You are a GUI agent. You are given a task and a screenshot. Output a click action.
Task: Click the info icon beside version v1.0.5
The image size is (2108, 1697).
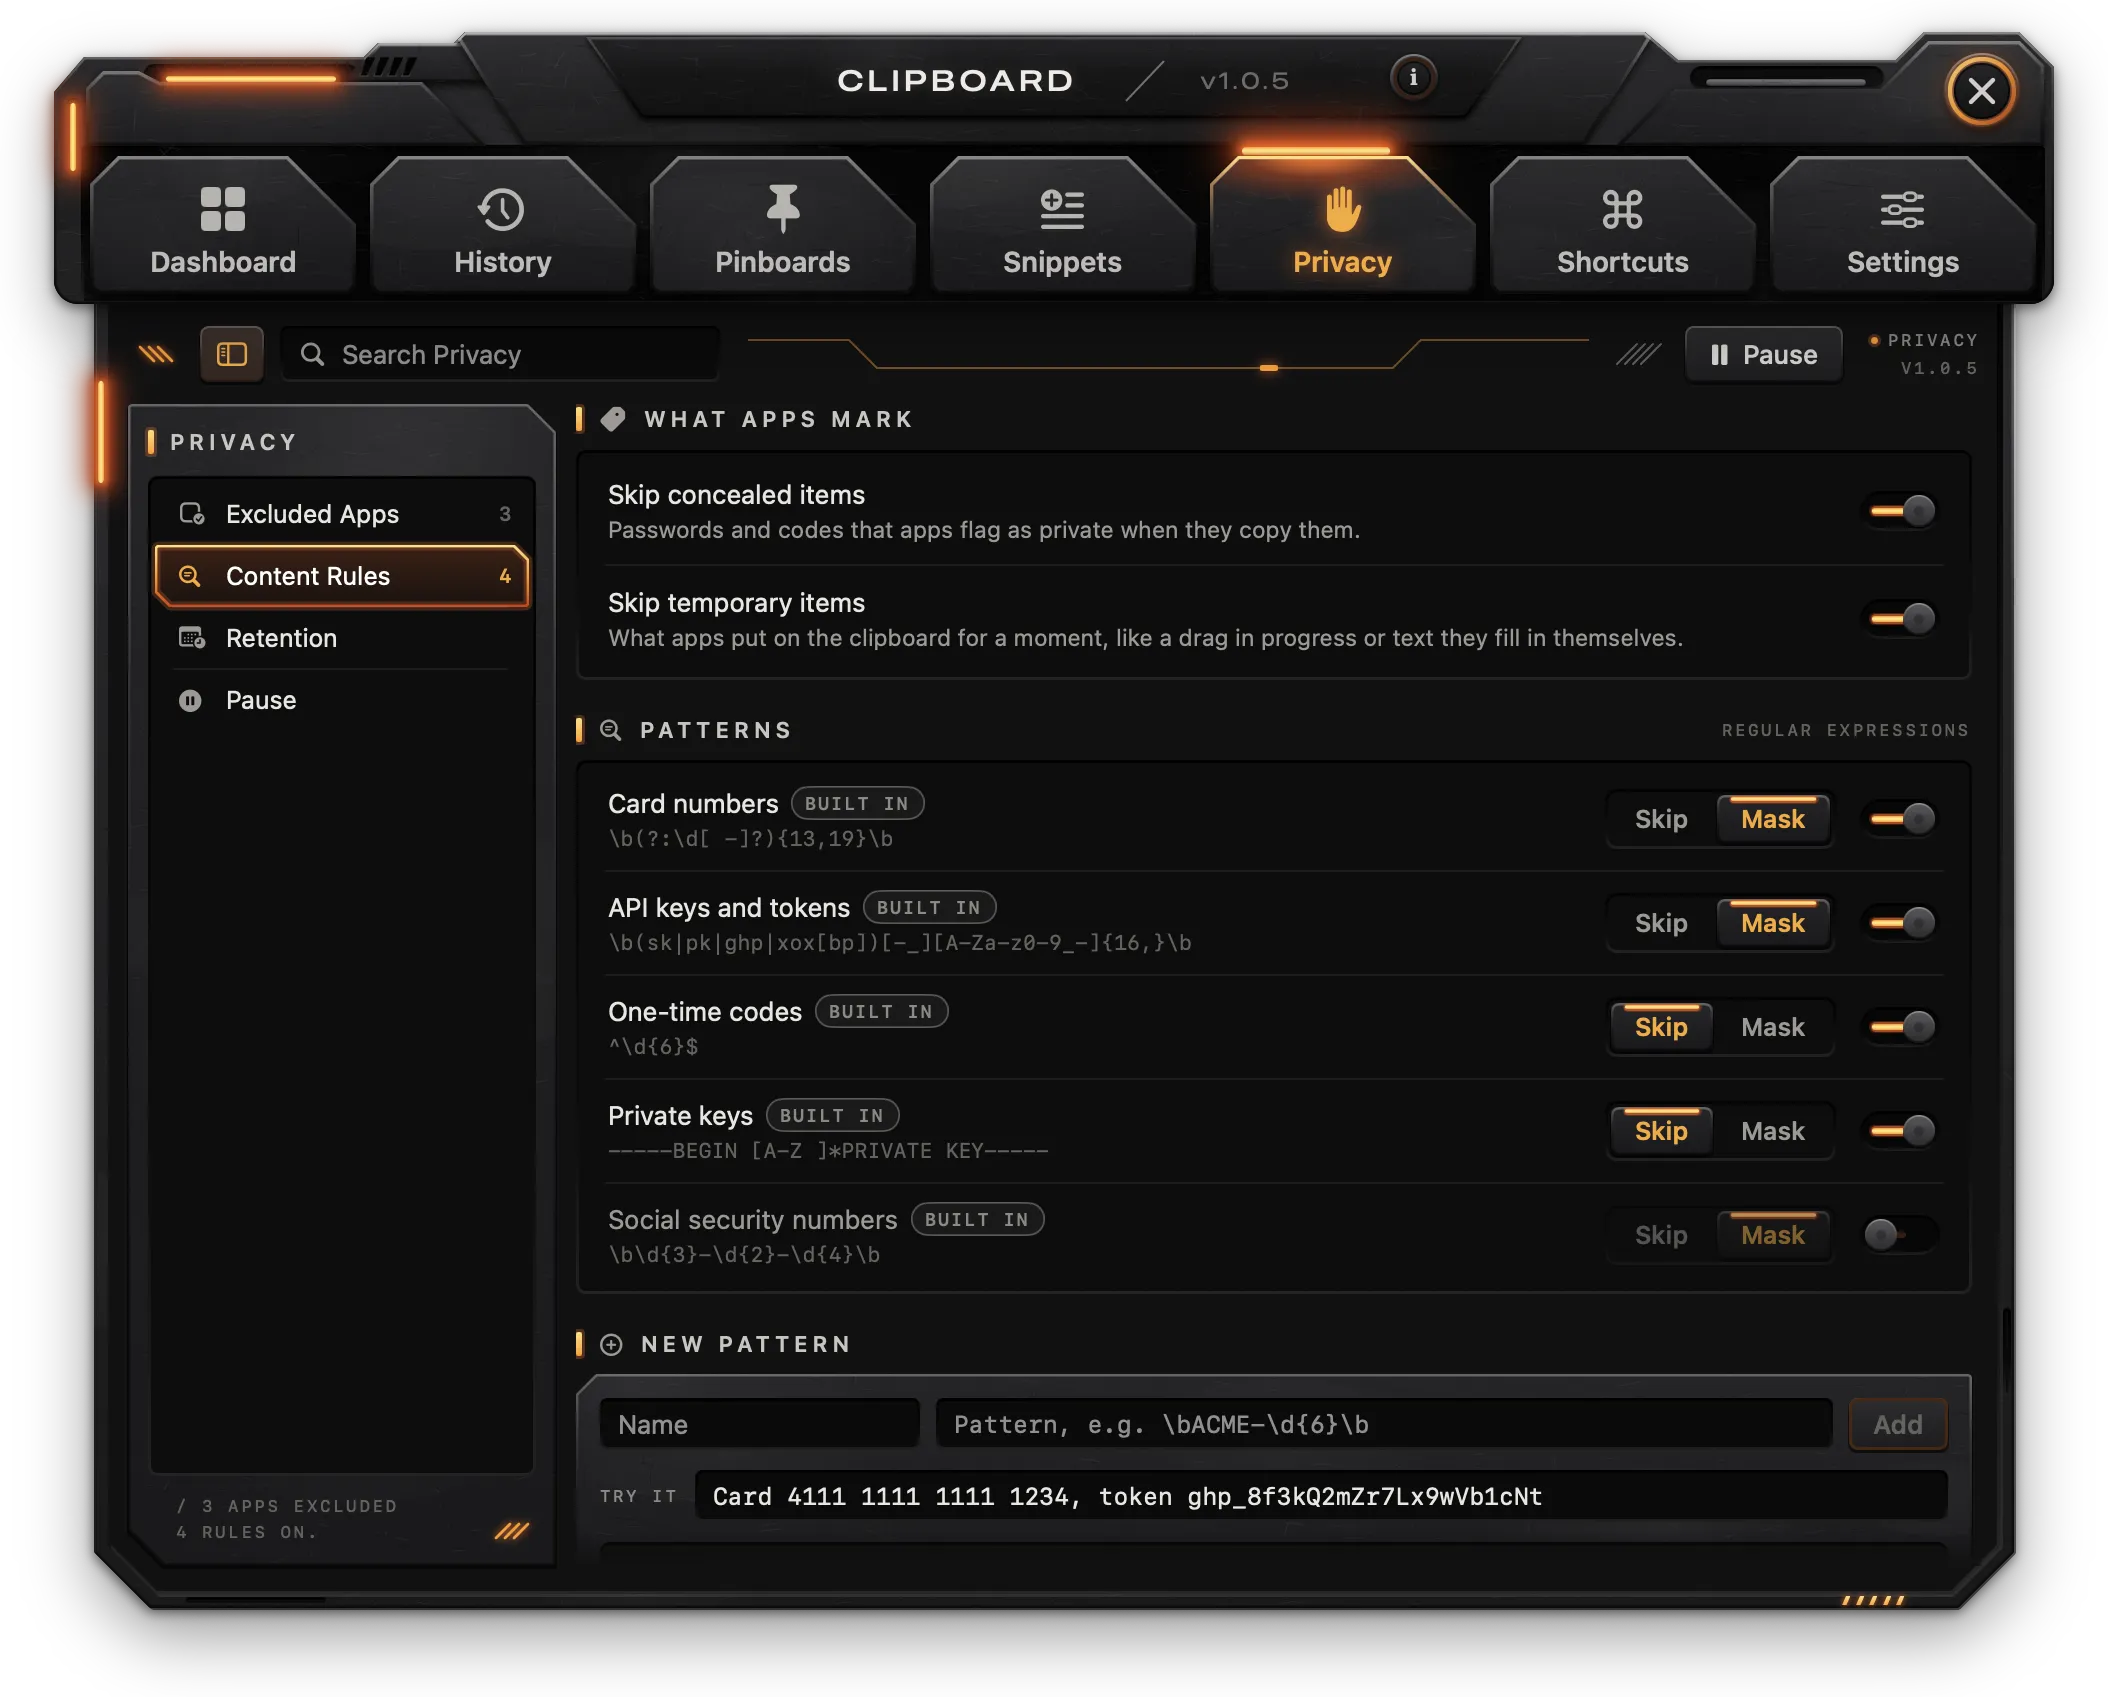point(1412,78)
